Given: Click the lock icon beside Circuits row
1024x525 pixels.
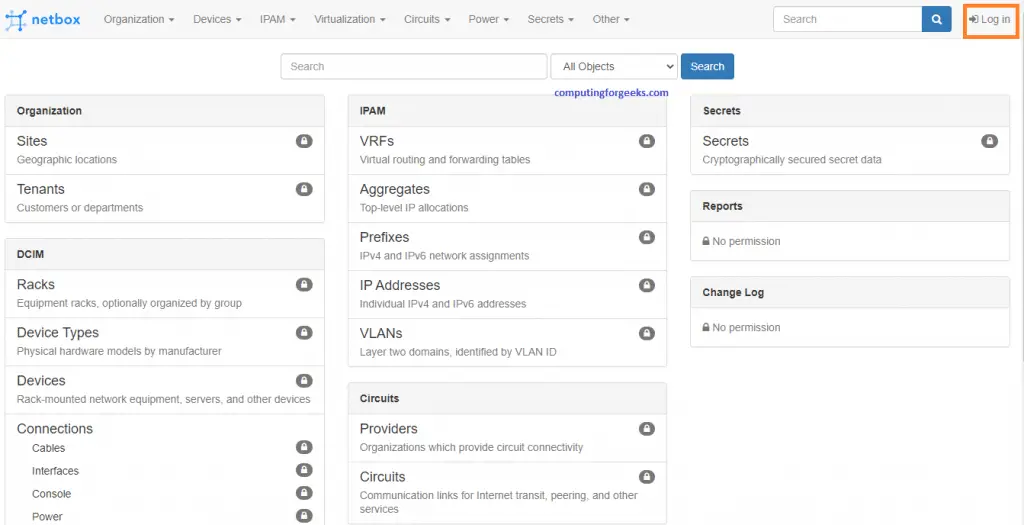Looking at the screenshot, I should [647, 477].
